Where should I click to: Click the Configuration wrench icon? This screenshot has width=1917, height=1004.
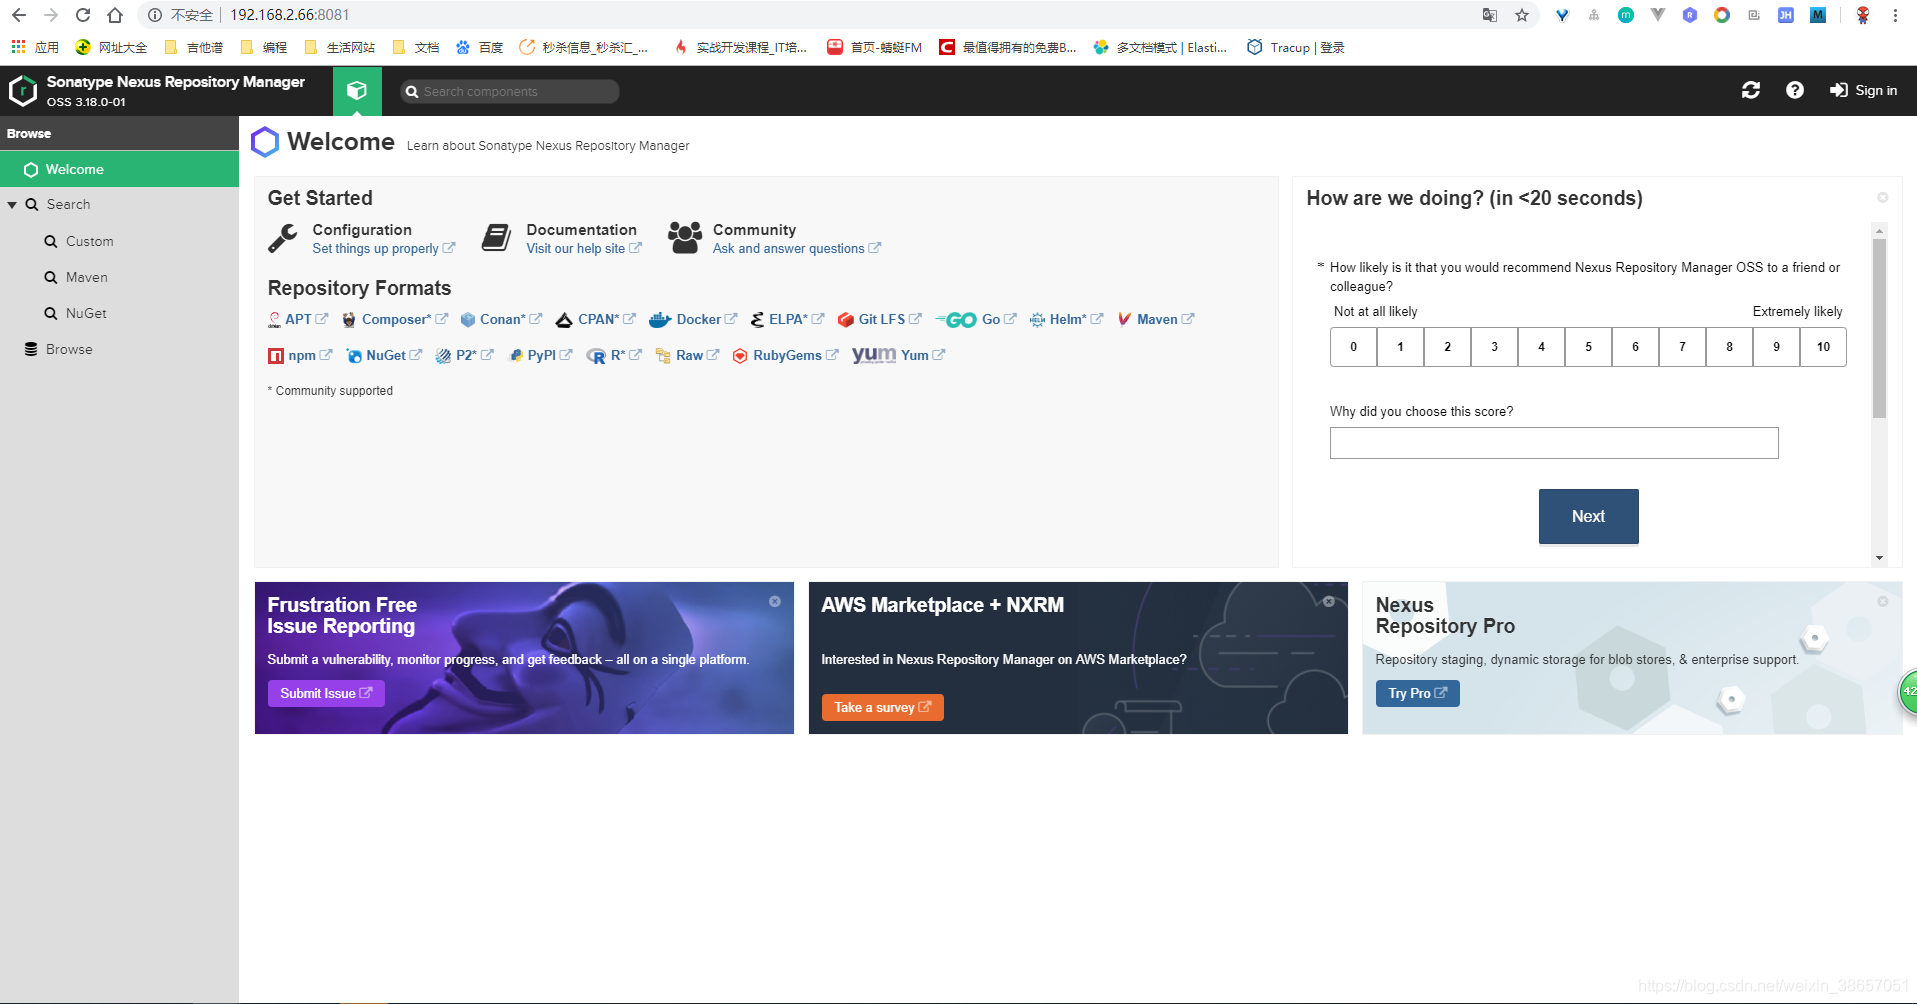[283, 238]
